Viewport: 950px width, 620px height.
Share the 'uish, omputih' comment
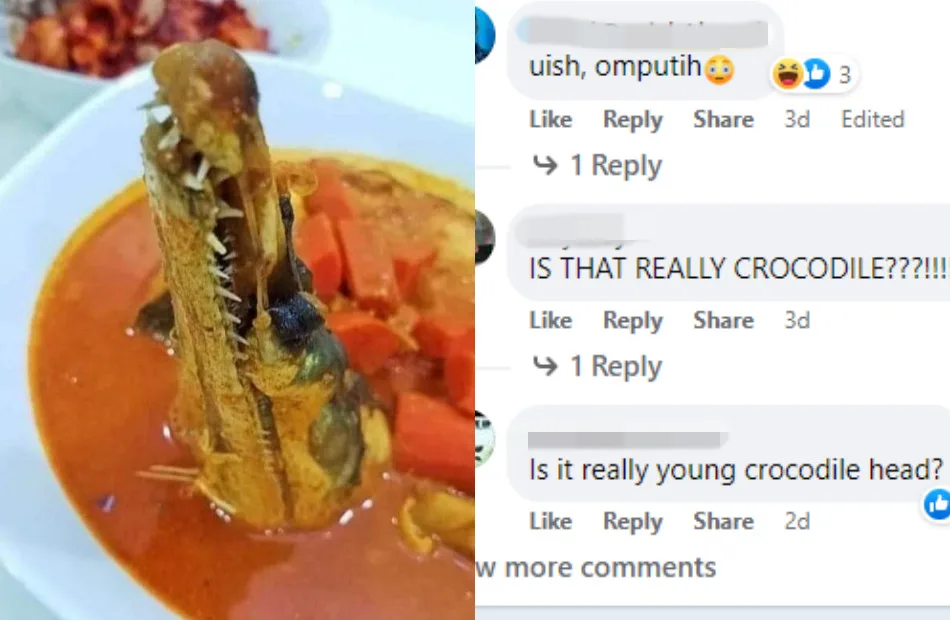point(723,119)
